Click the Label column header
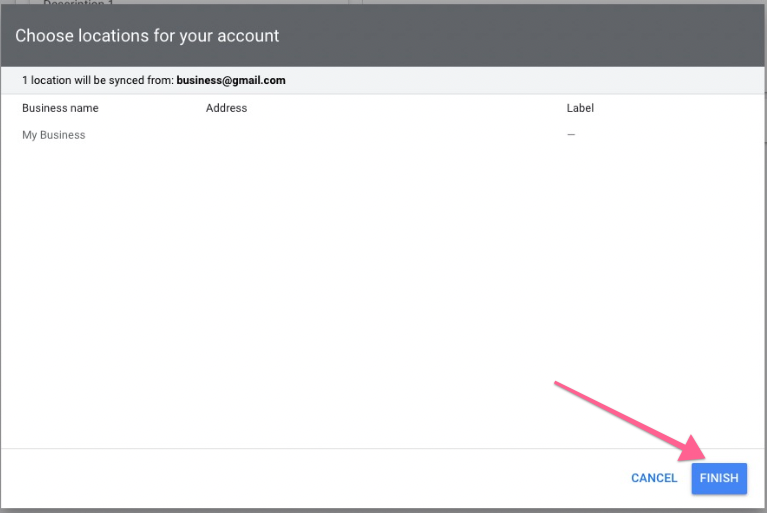 [x=580, y=108]
